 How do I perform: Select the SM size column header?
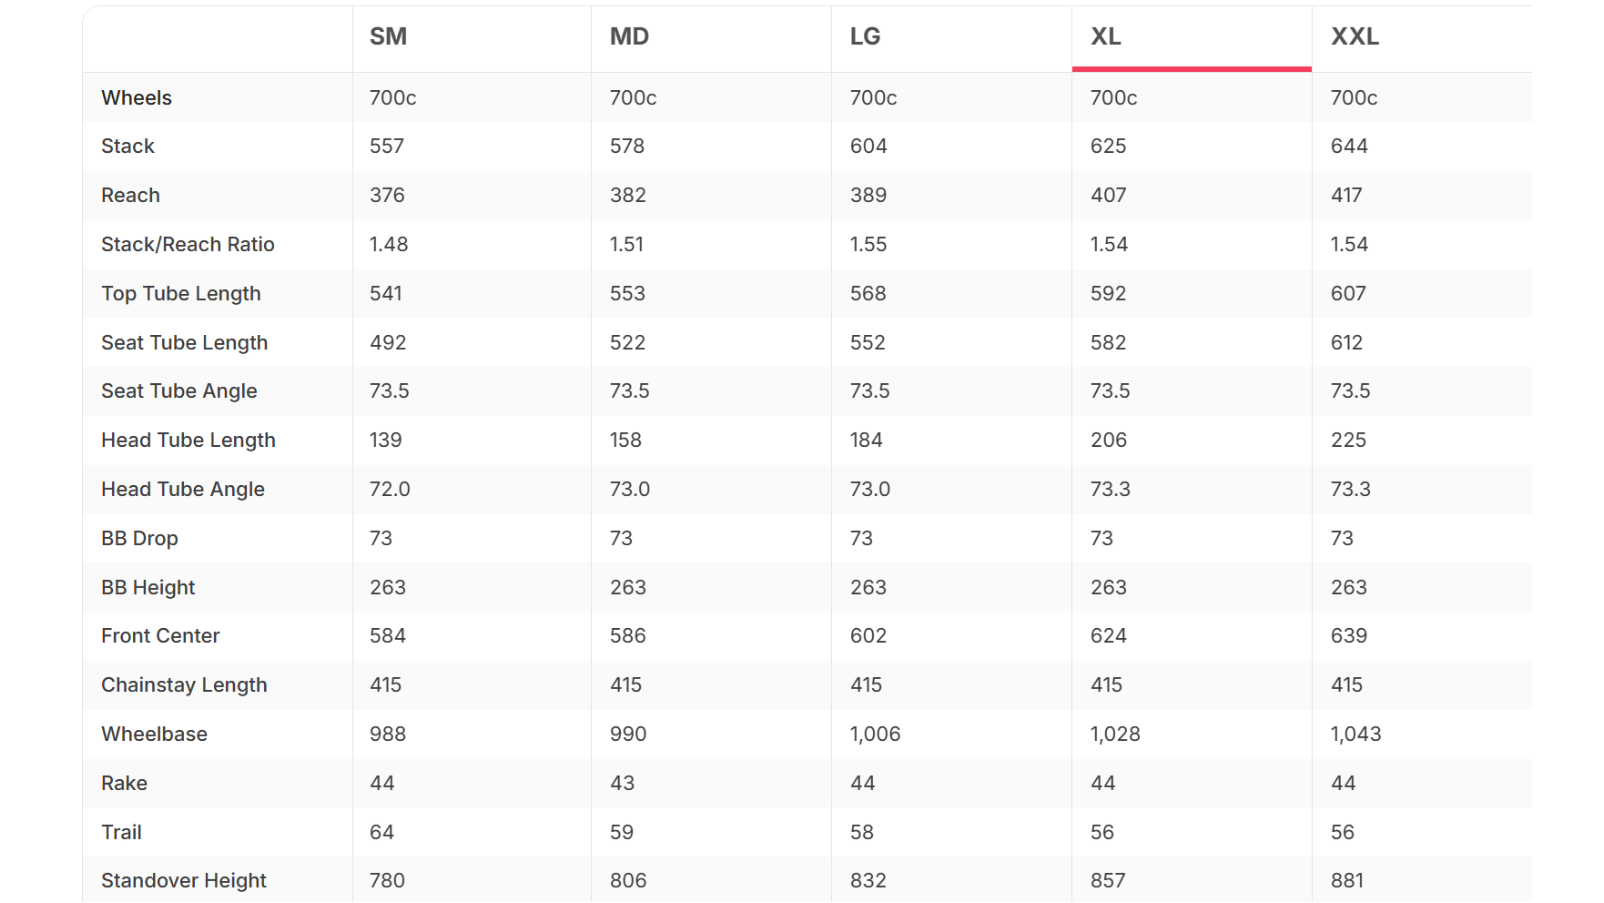pyautogui.click(x=388, y=37)
